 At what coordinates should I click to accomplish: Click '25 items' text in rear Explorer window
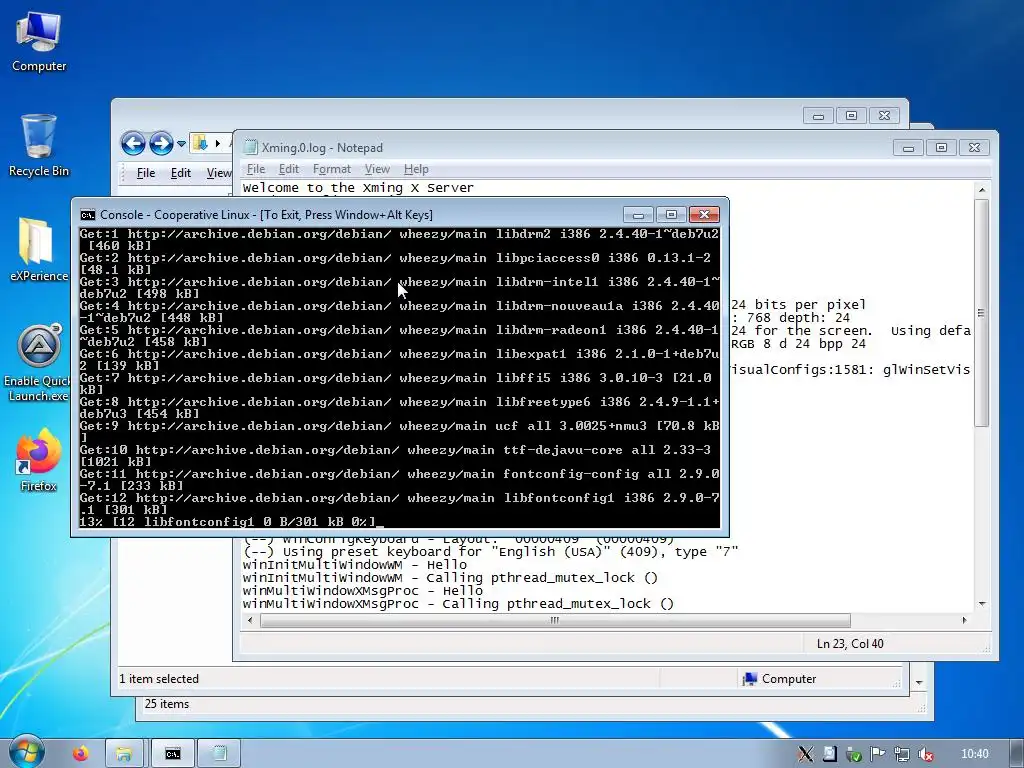pos(167,704)
